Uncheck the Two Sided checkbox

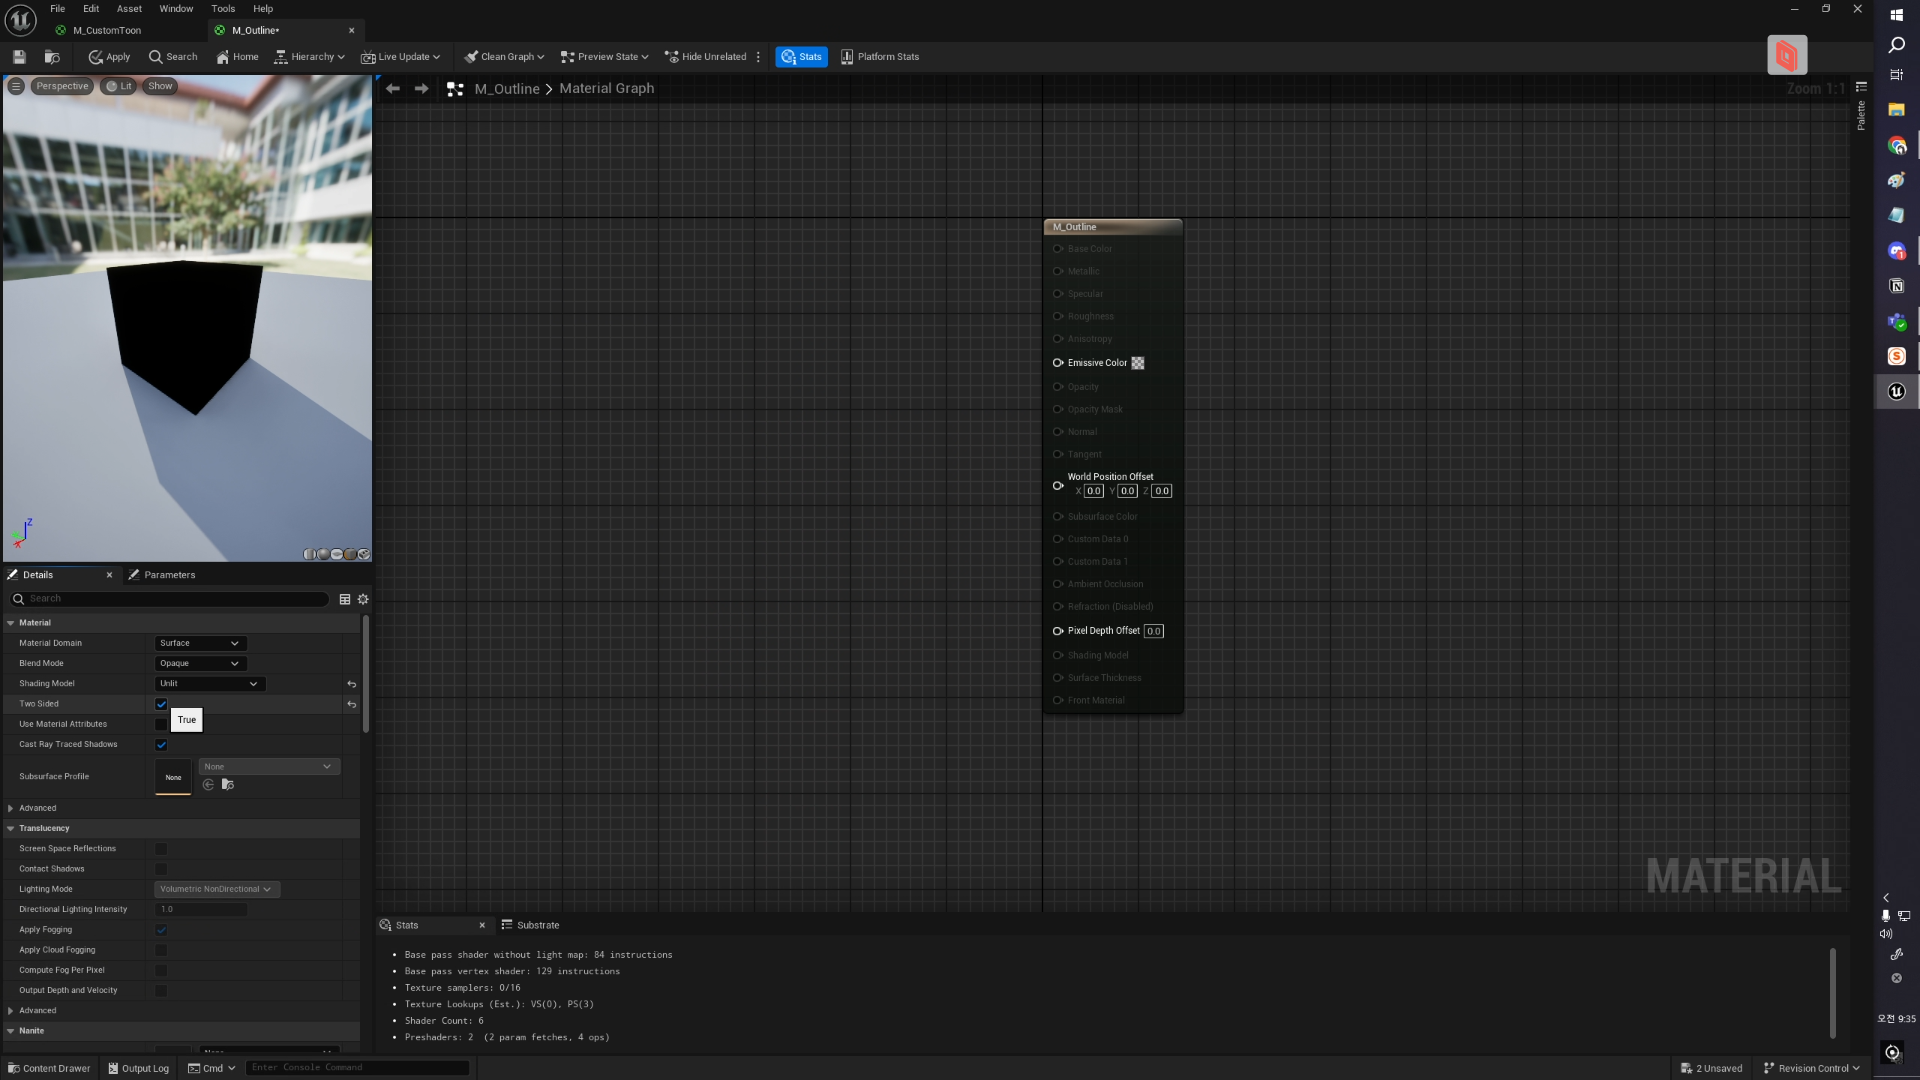click(x=161, y=704)
